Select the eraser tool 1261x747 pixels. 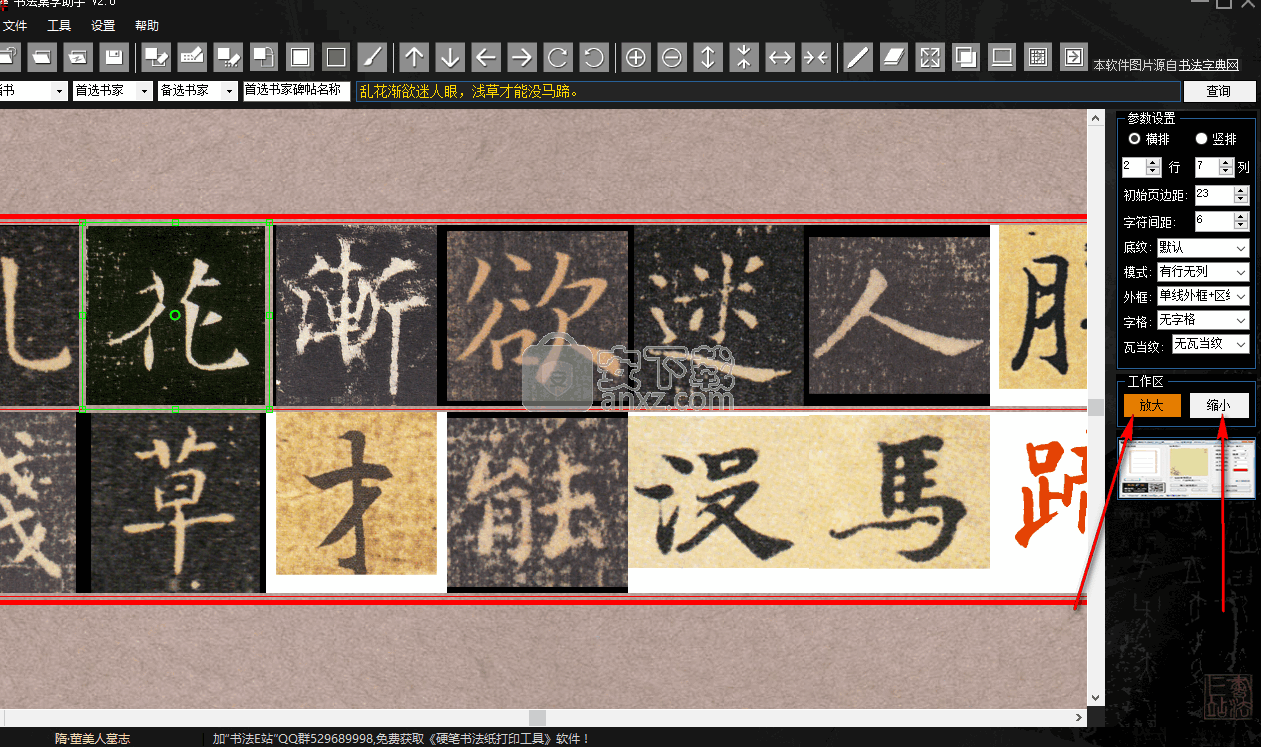tap(894, 57)
